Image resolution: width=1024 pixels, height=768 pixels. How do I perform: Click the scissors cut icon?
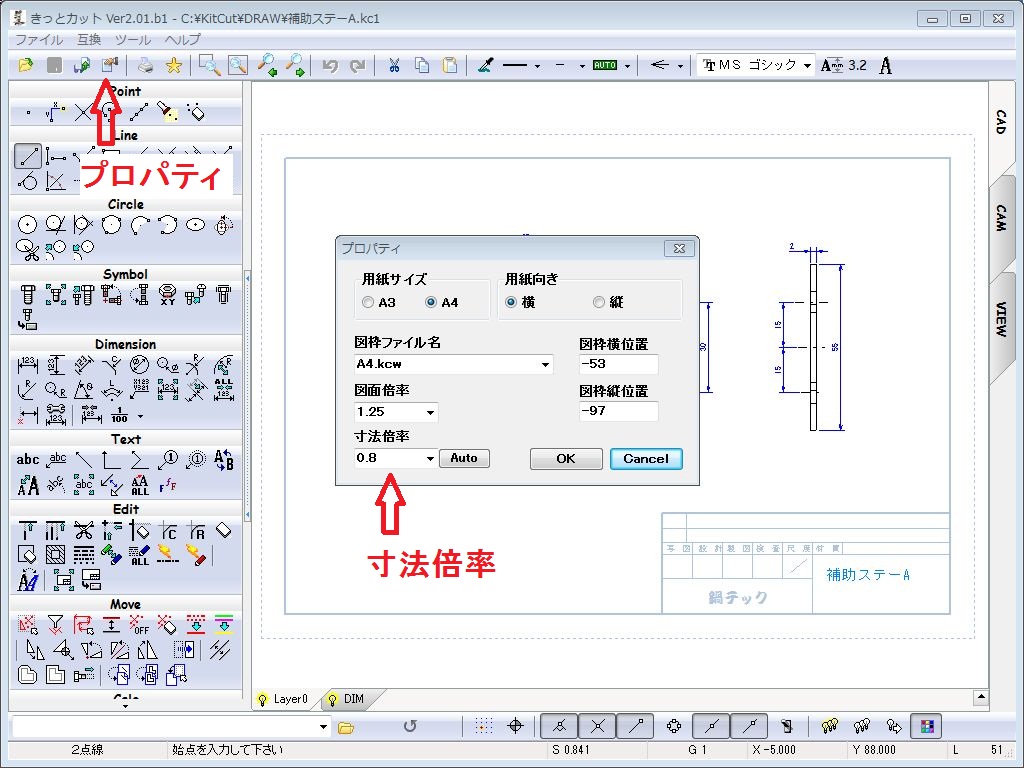point(394,65)
